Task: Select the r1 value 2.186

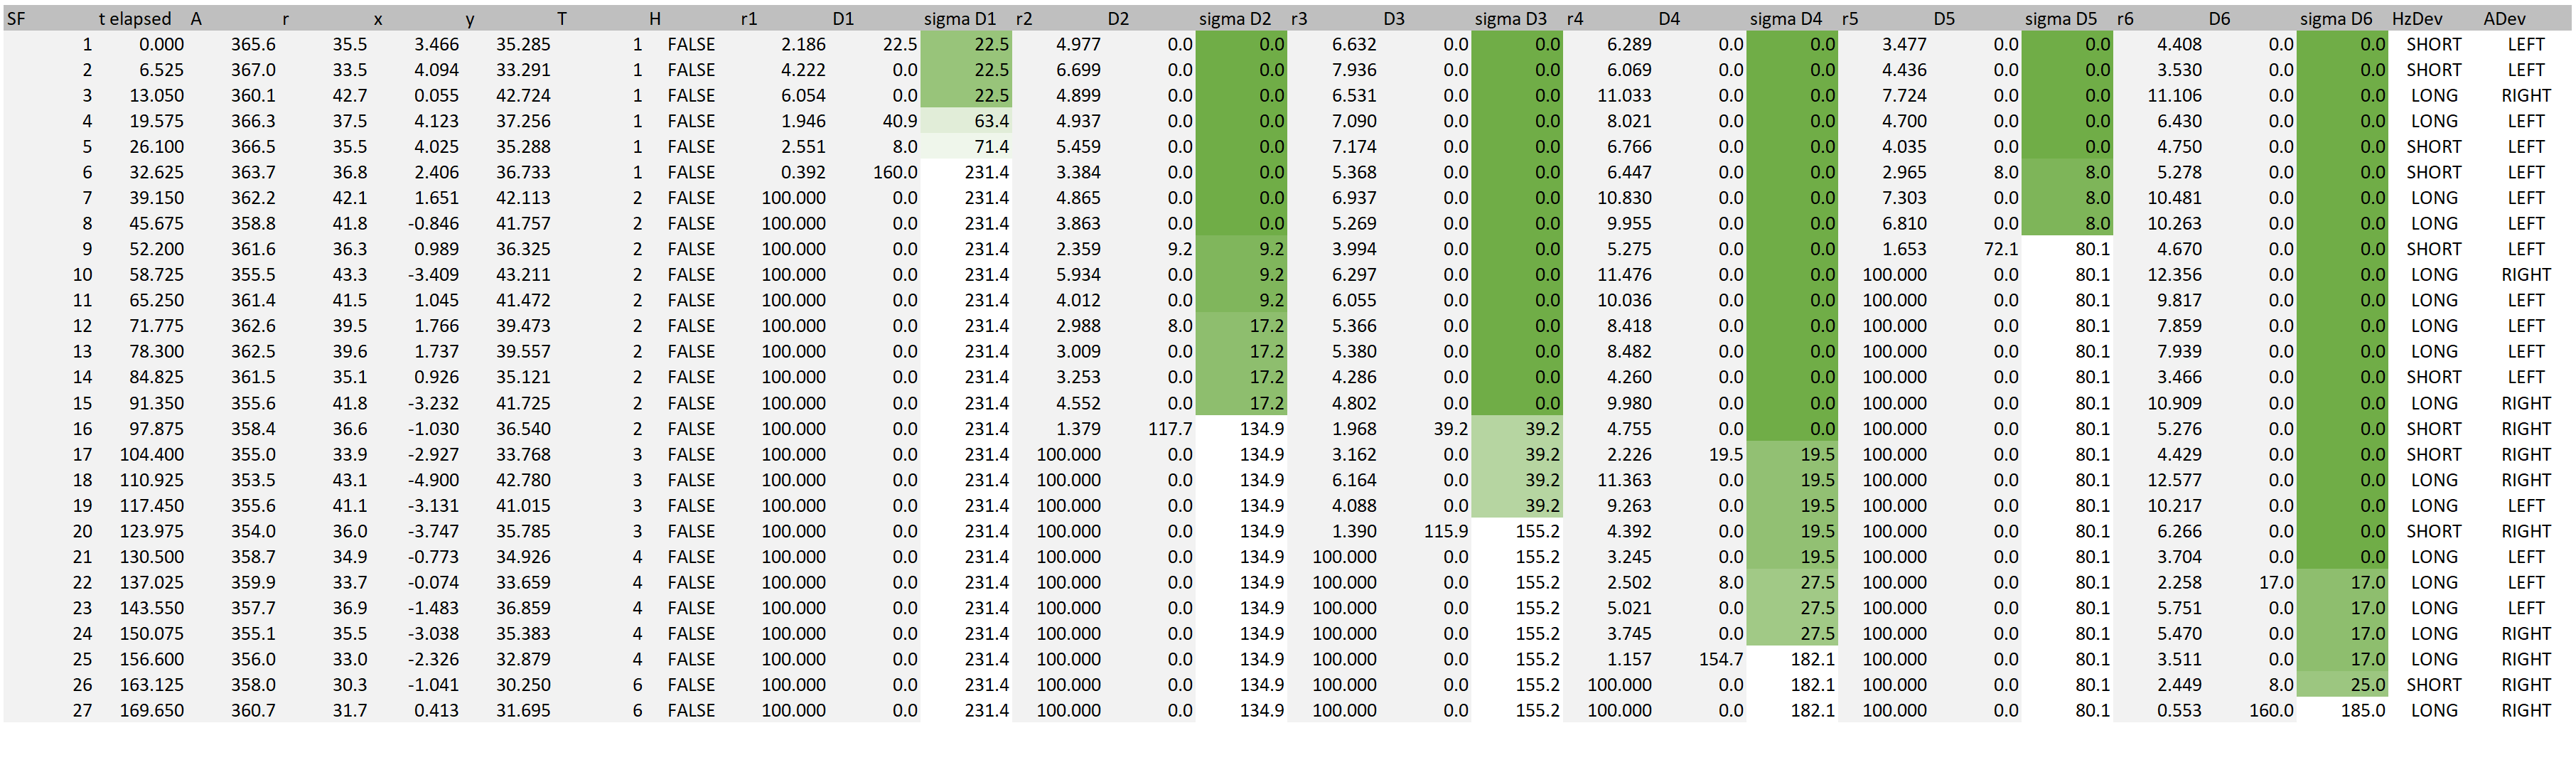Action: (x=803, y=45)
